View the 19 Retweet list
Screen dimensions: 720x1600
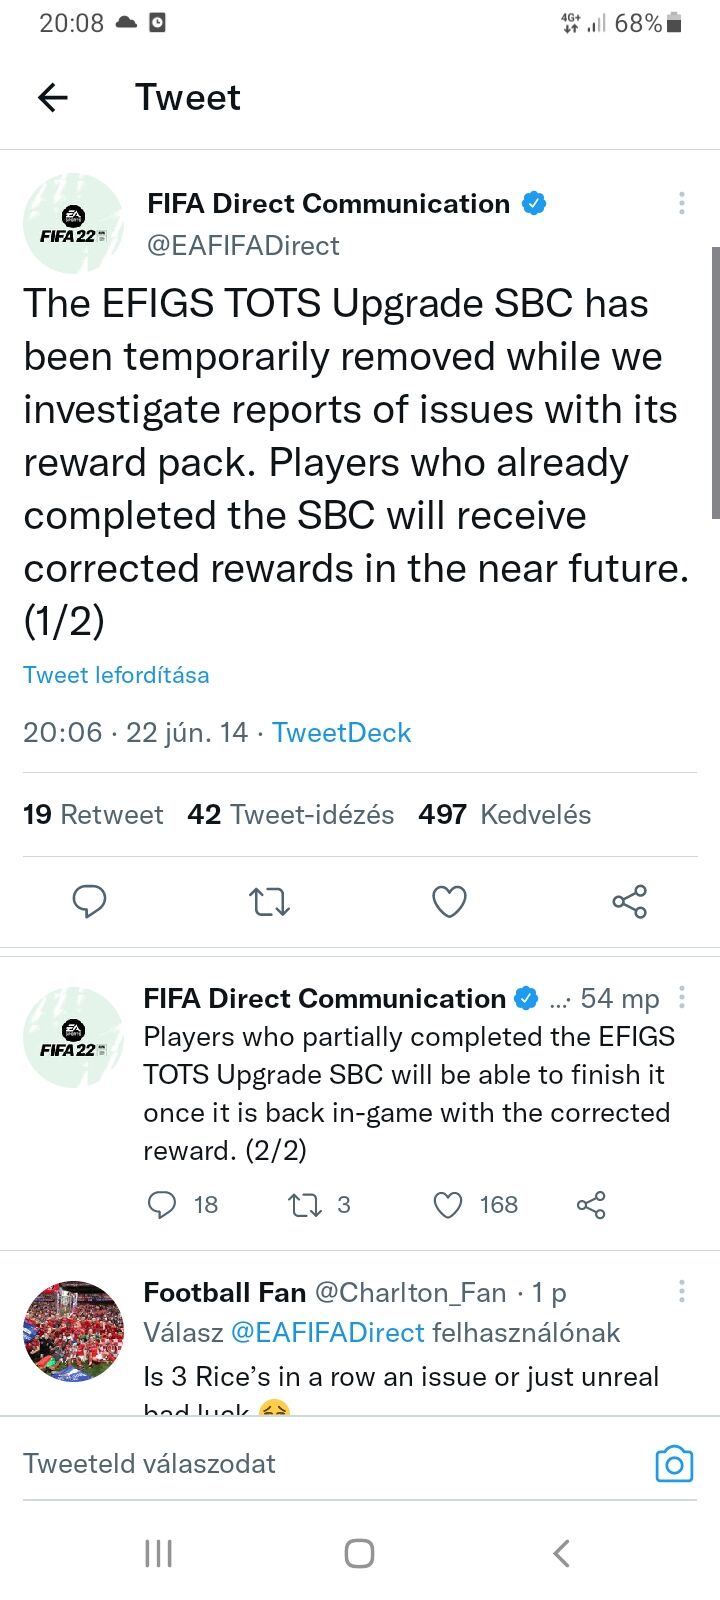click(93, 815)
